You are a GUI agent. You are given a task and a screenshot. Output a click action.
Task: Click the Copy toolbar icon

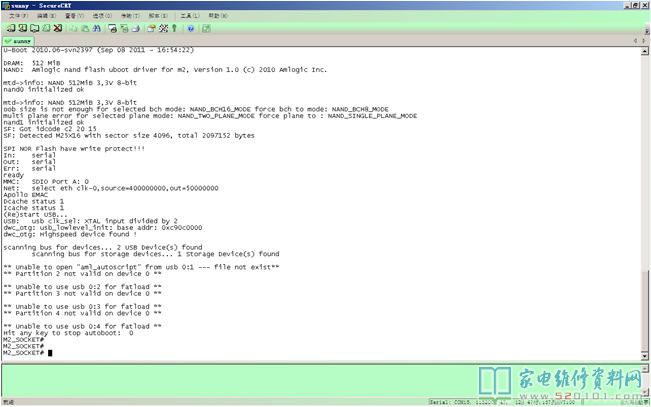coord(73,28)
